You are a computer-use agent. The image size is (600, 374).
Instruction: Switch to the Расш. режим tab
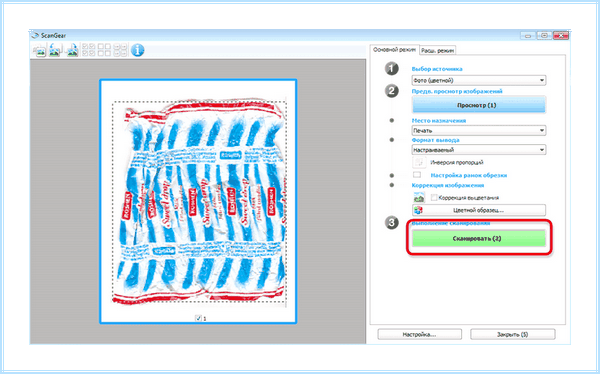point(437,51)
